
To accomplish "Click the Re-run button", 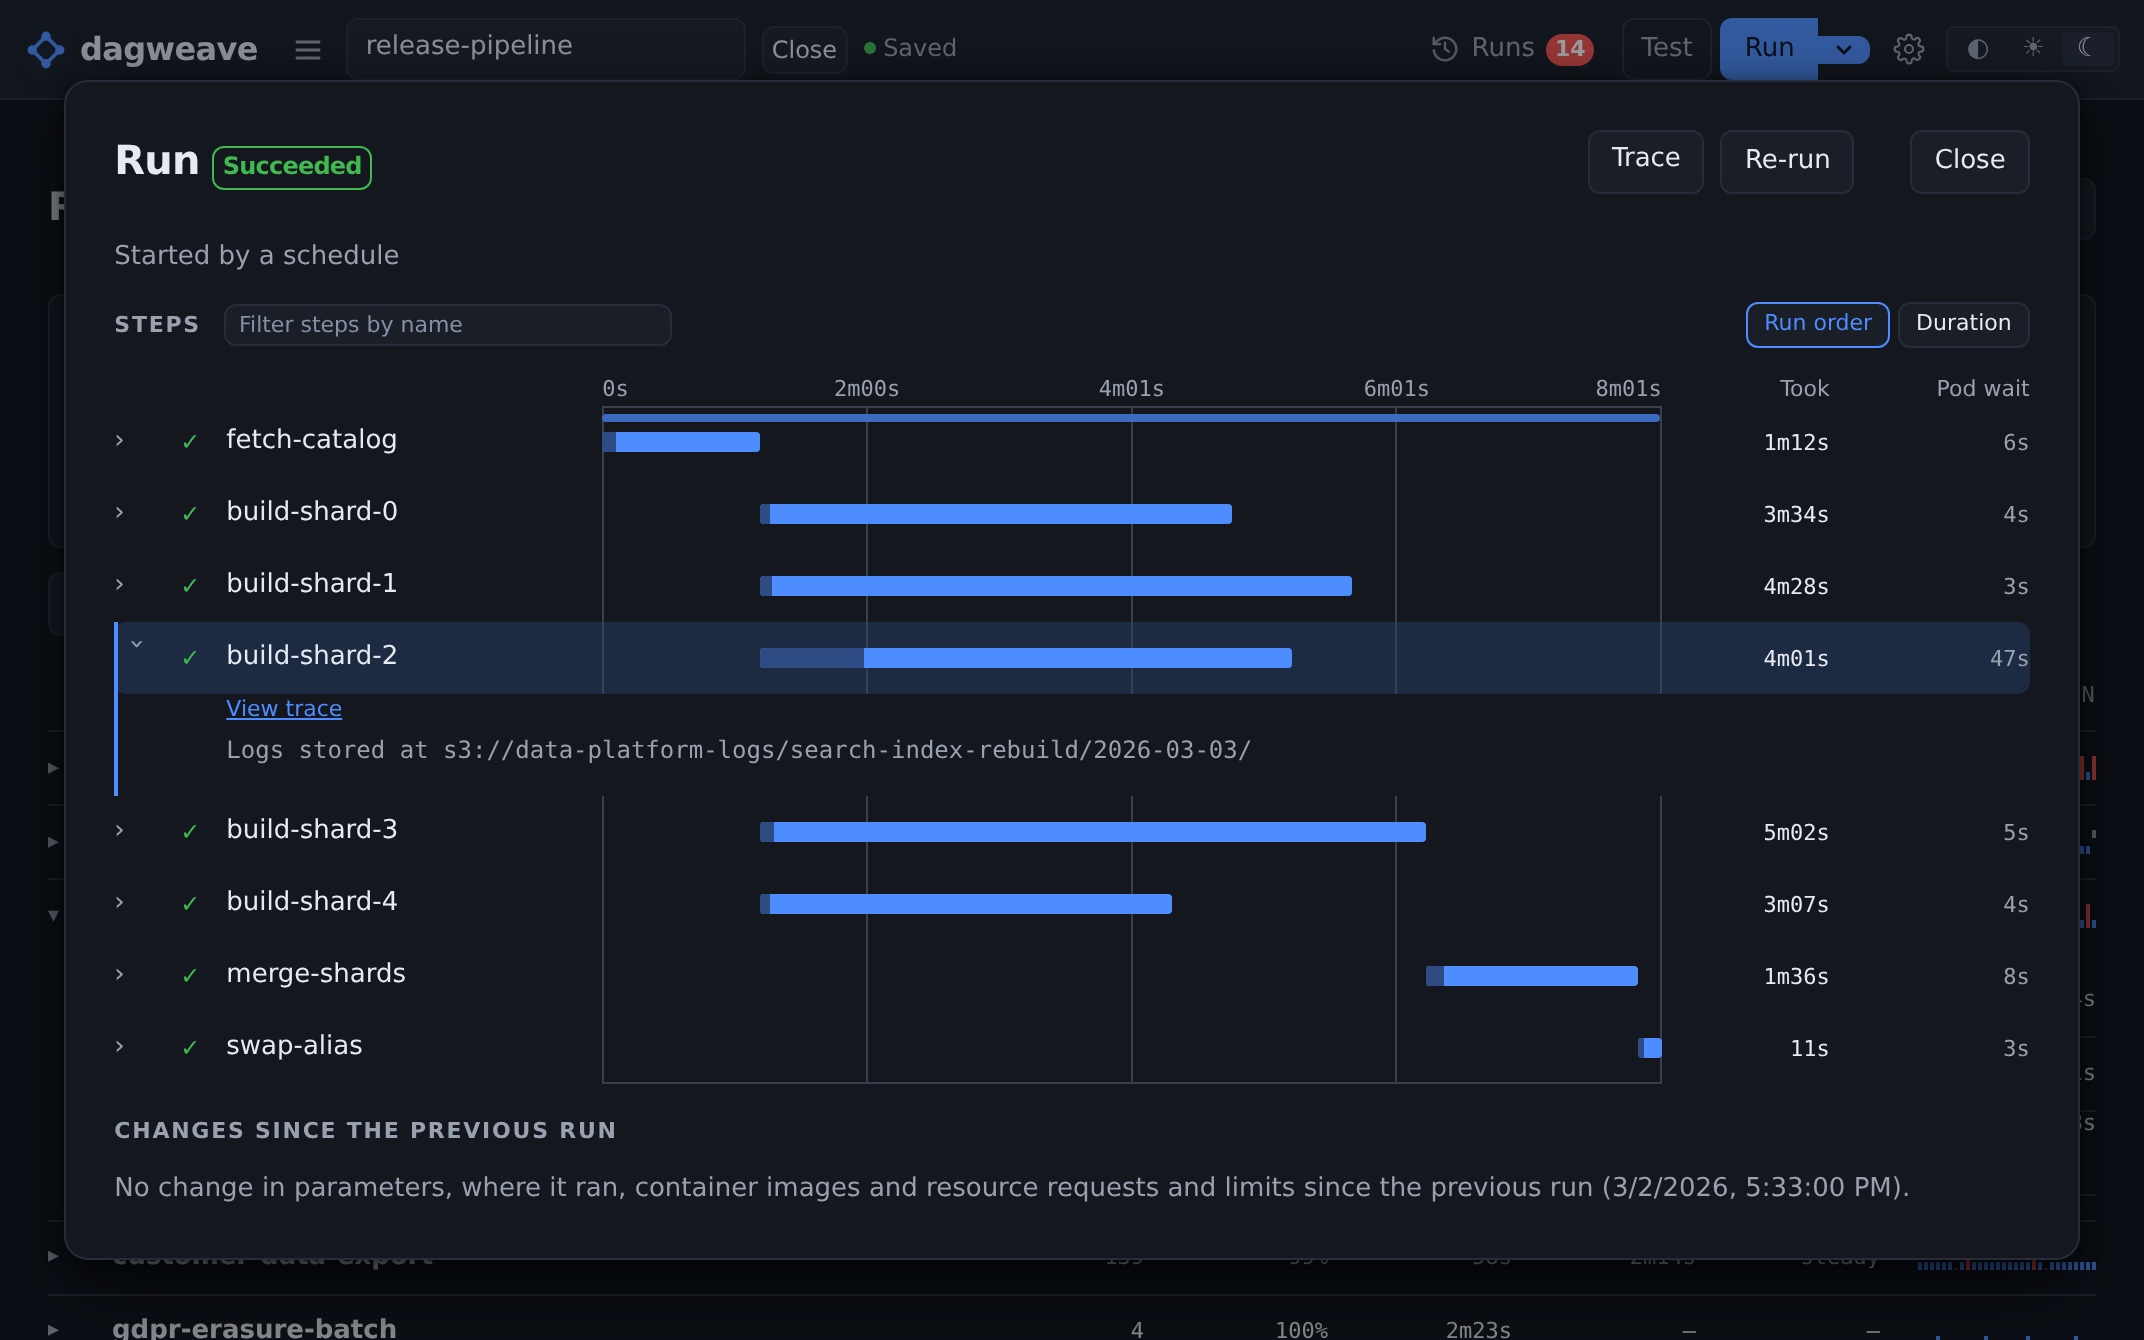I will pos(1786,160).
